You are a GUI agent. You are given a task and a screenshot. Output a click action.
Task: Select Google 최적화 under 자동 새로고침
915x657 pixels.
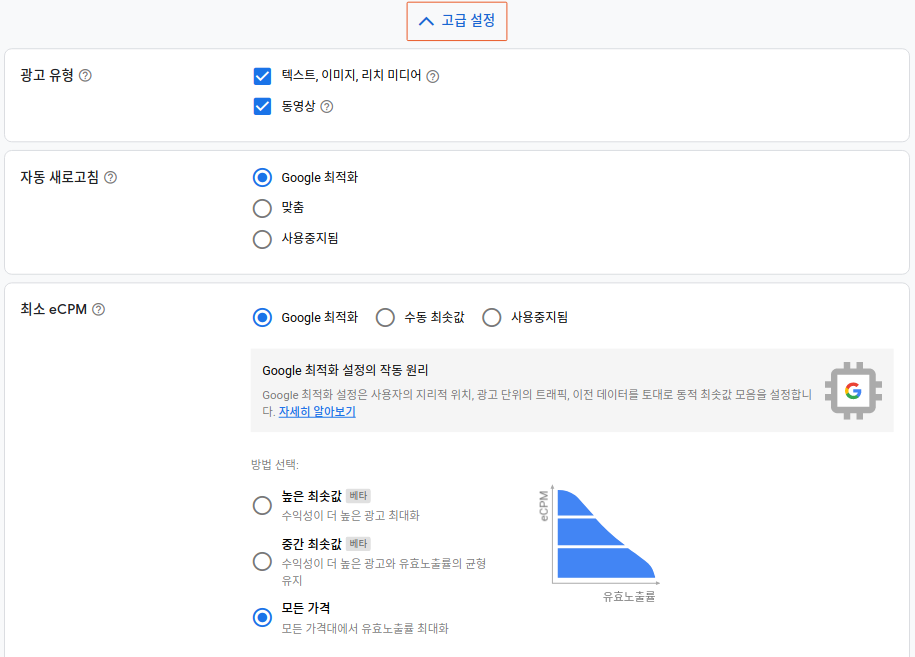coord(262,177)
